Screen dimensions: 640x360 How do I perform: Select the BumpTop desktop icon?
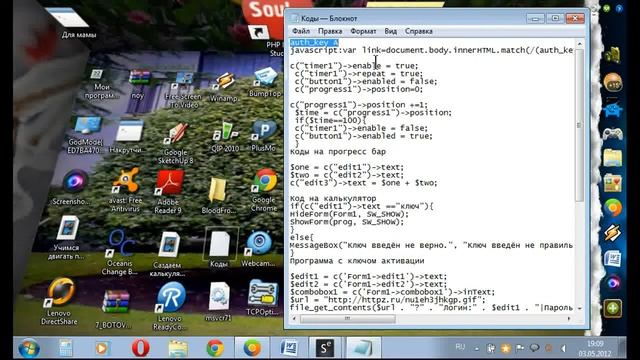click(x=265, y=82)
